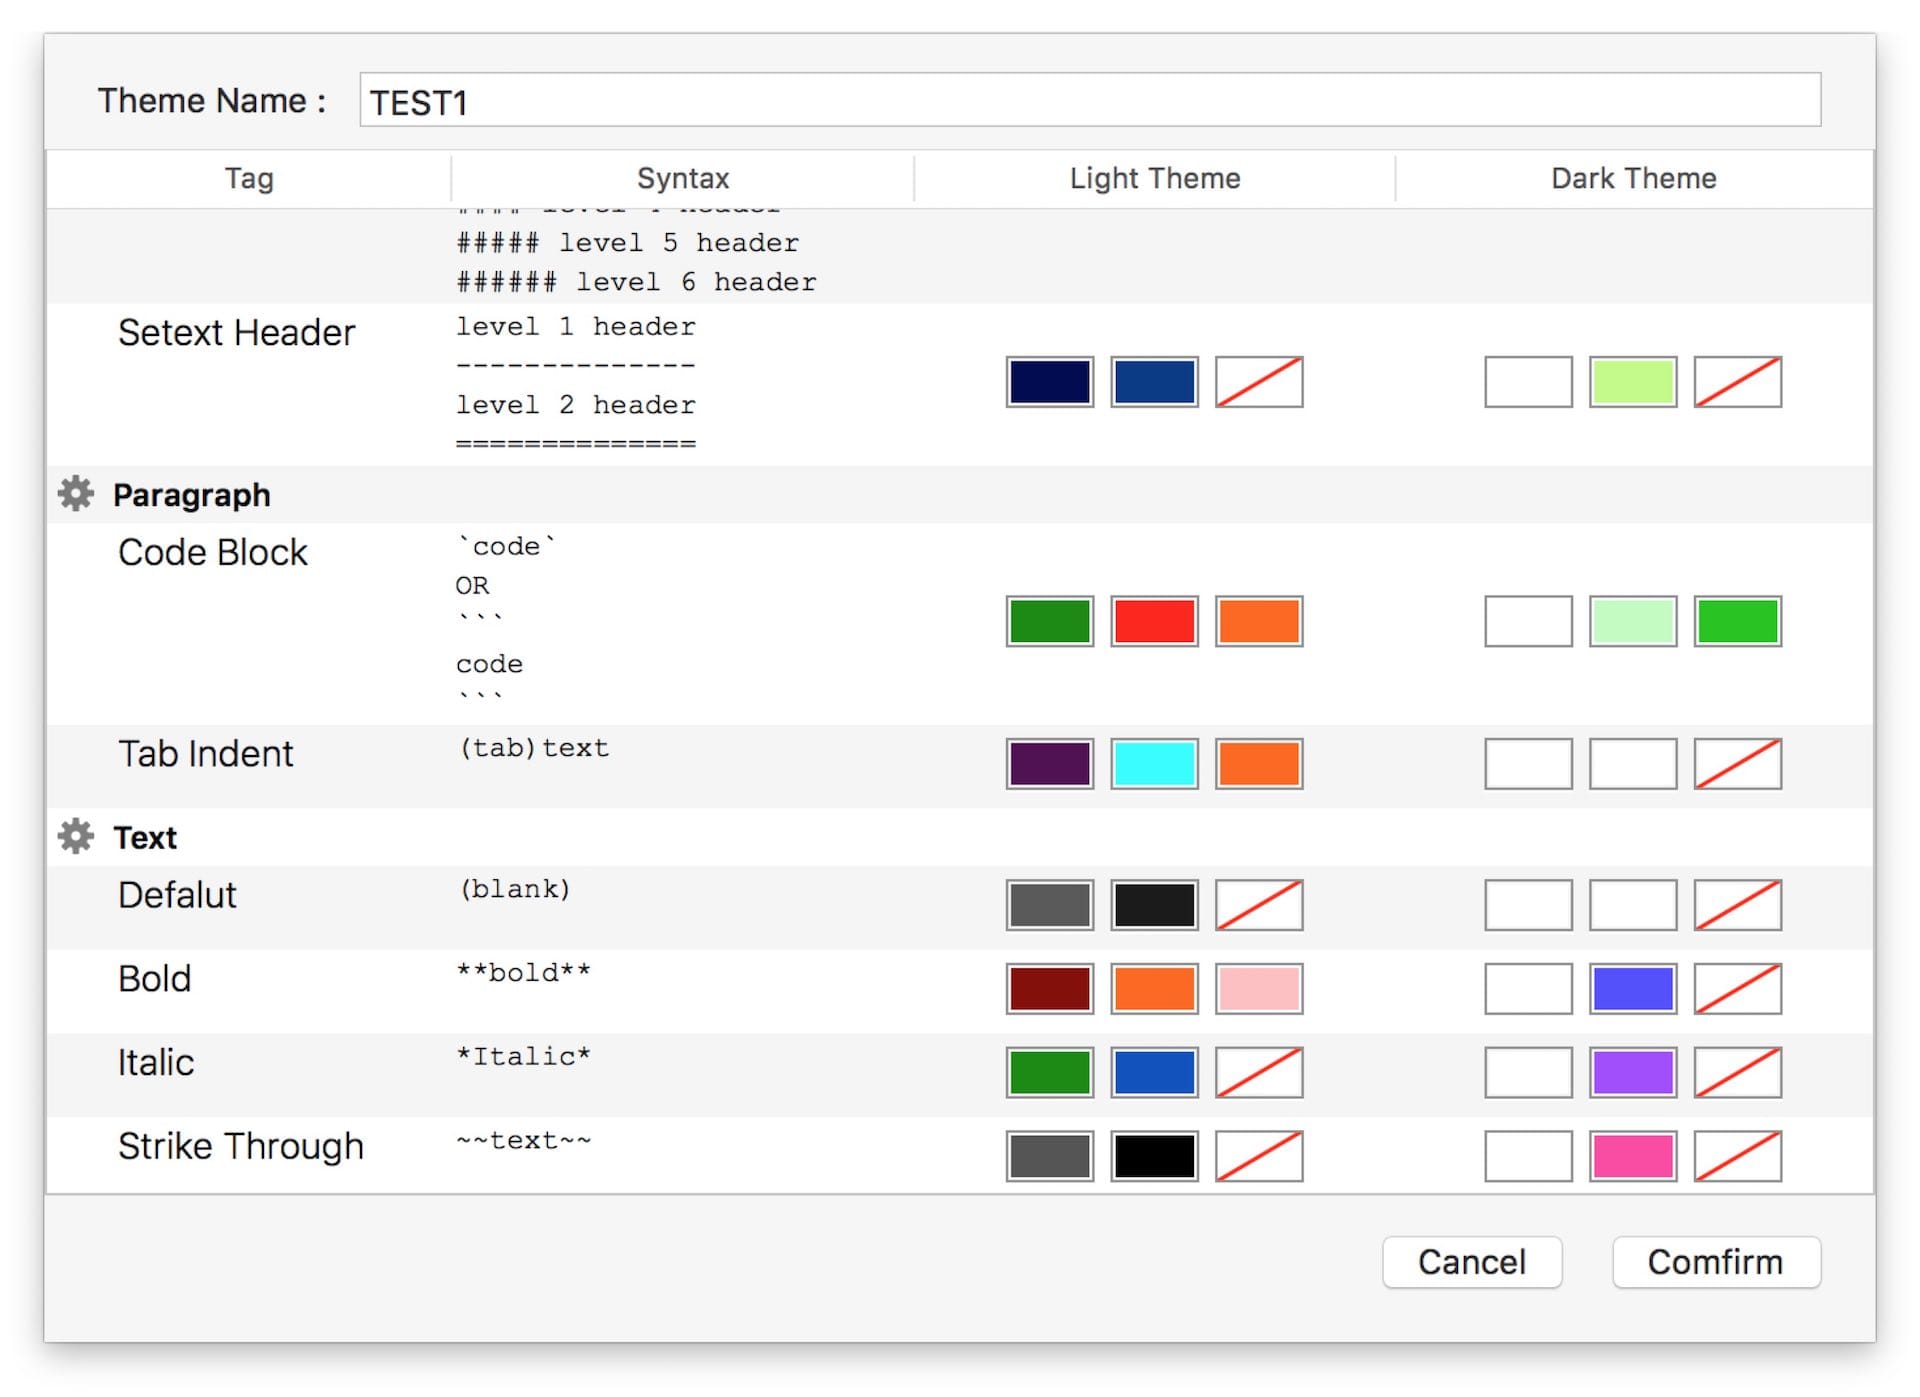Screen dimensions: 1920x1397
Task: Click the Light Theme column header
Action: [1154, 178]
